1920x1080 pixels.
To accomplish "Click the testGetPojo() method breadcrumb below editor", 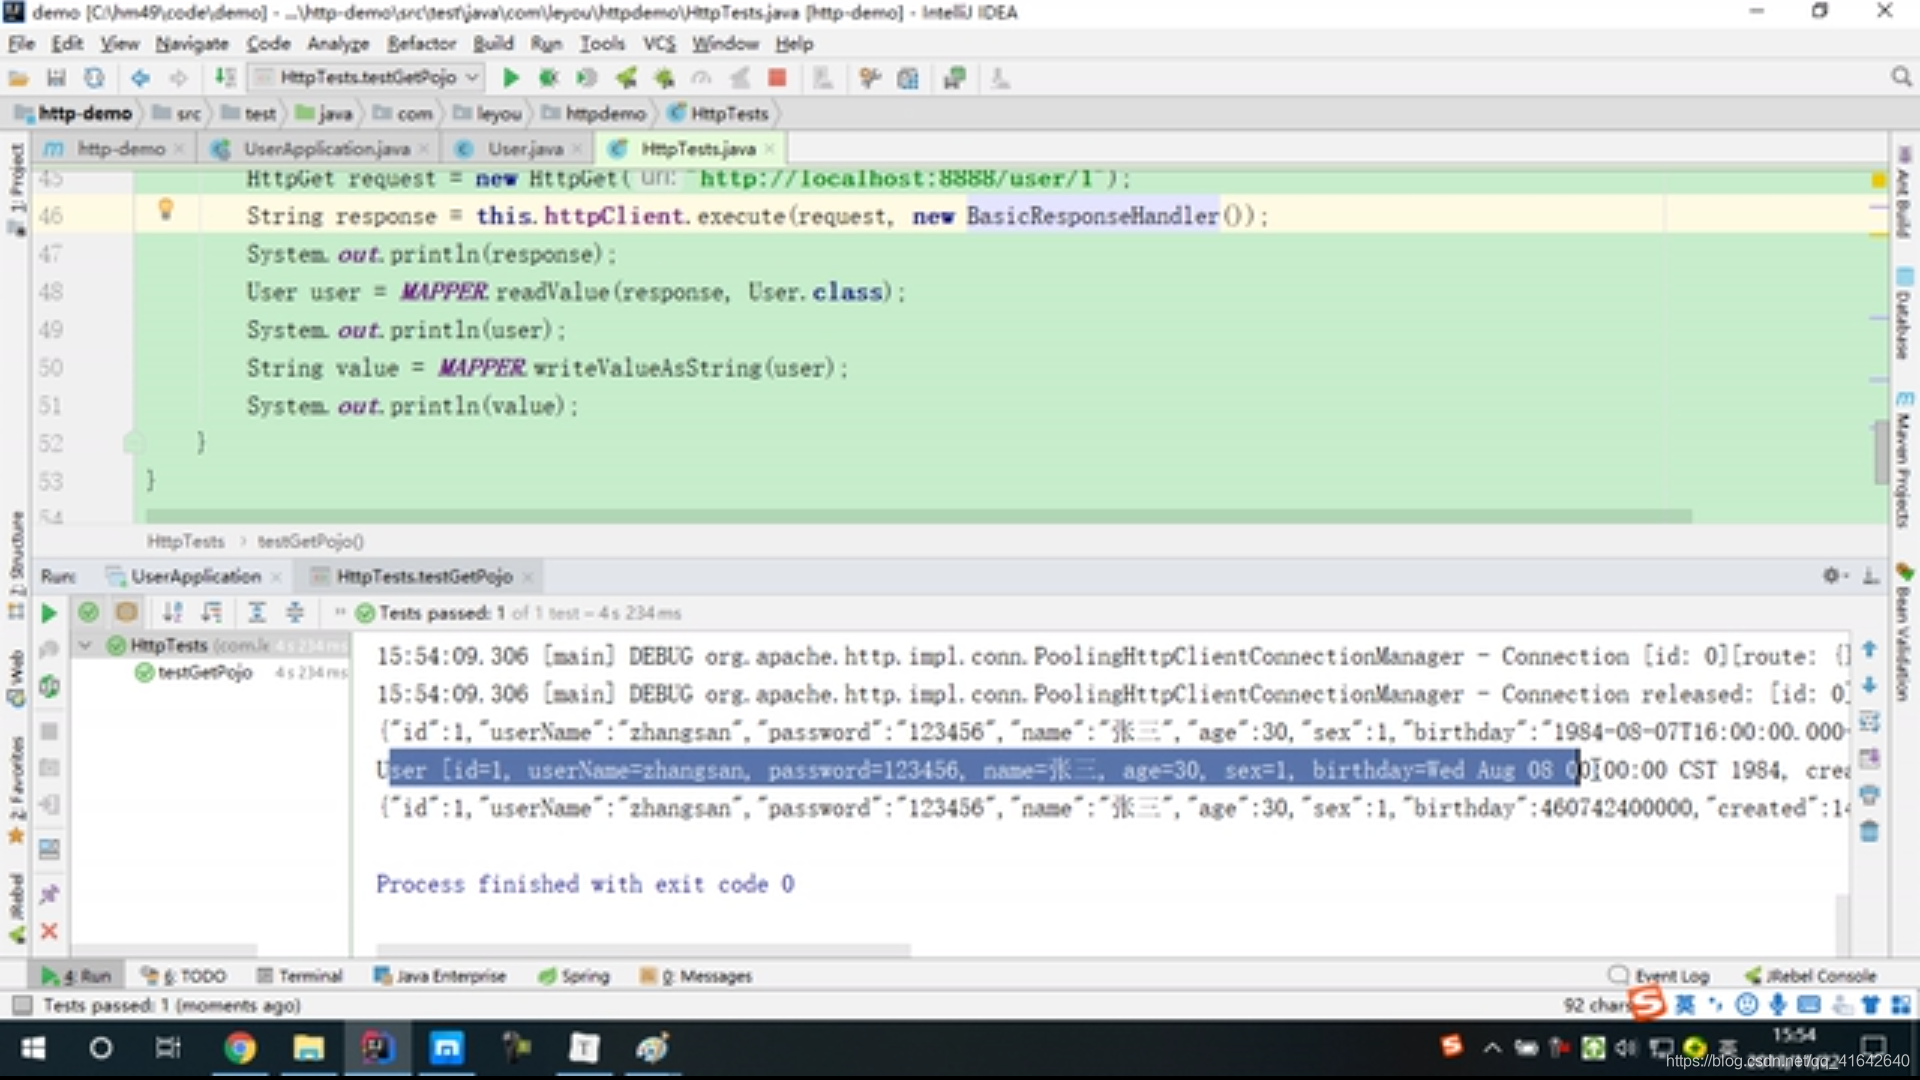I will (x=311, y=541).
